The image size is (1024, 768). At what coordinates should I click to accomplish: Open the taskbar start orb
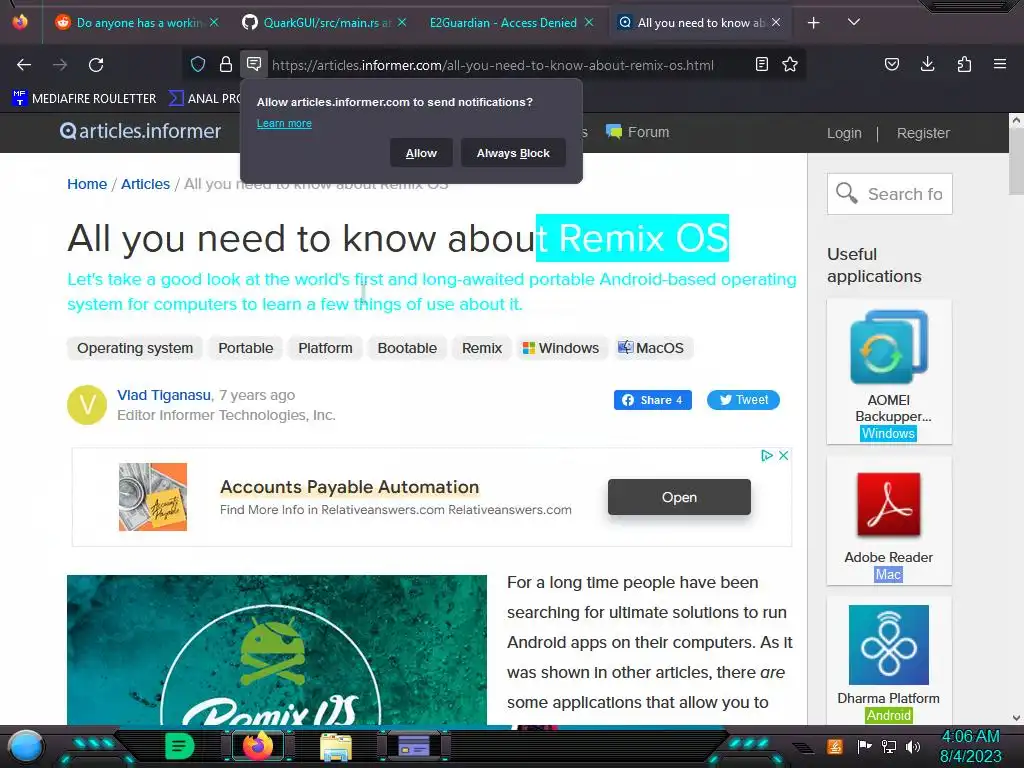click(x=25, y=746)
